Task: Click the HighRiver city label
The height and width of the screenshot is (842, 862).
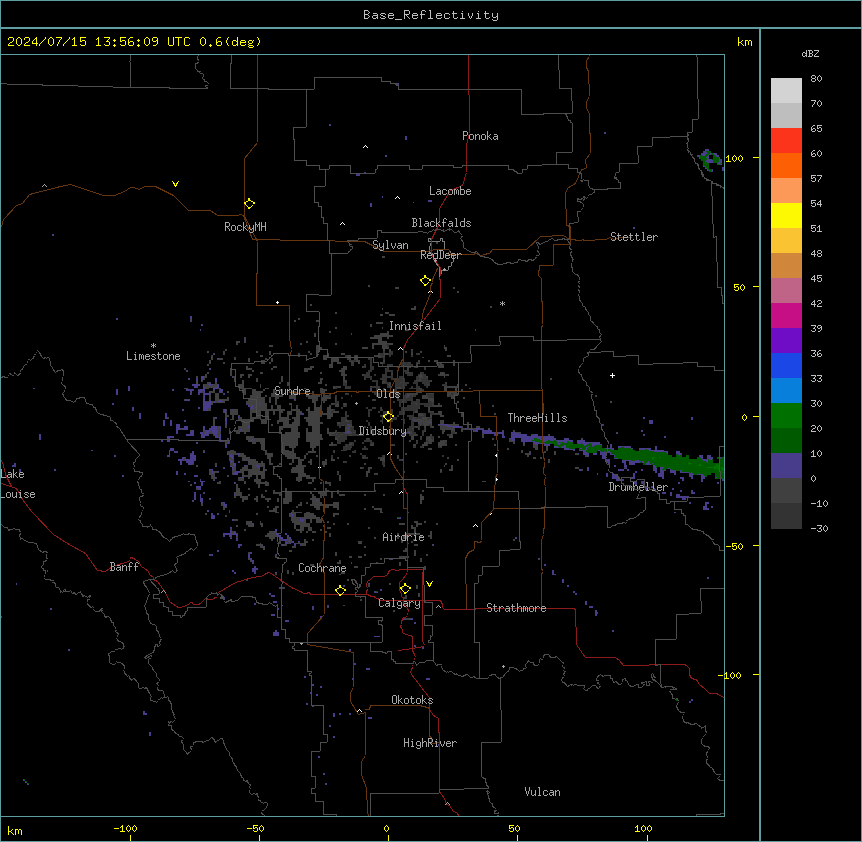Action: coord(430,743)
